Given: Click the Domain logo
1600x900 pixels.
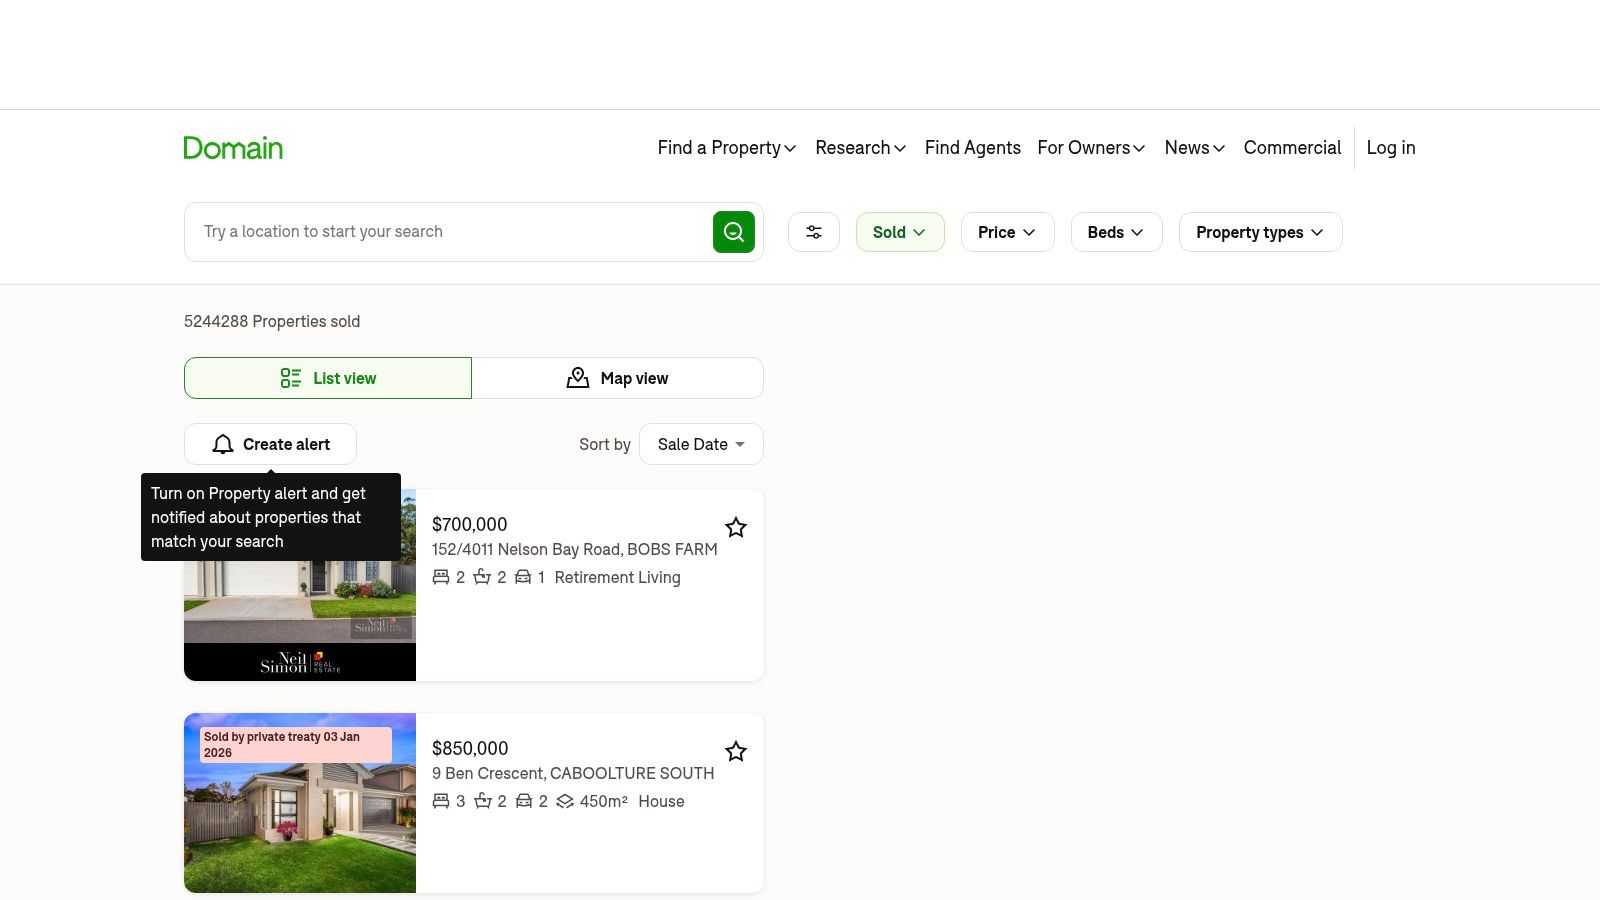Looking at the screenshot, I should (233, 147).
